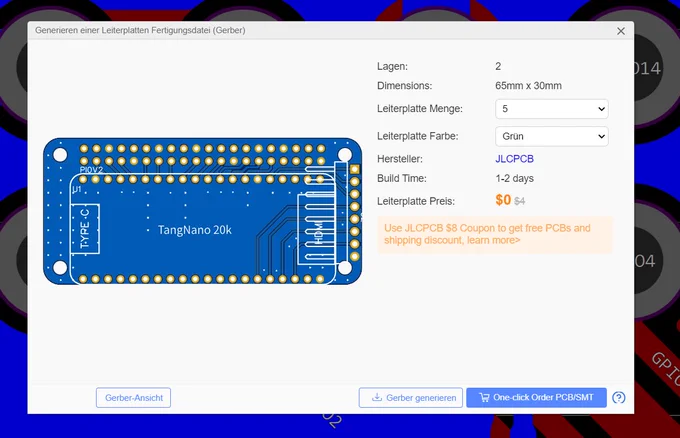Click the 'Hersteller:' label
The image size is (680, 438).
click(399, 159)
